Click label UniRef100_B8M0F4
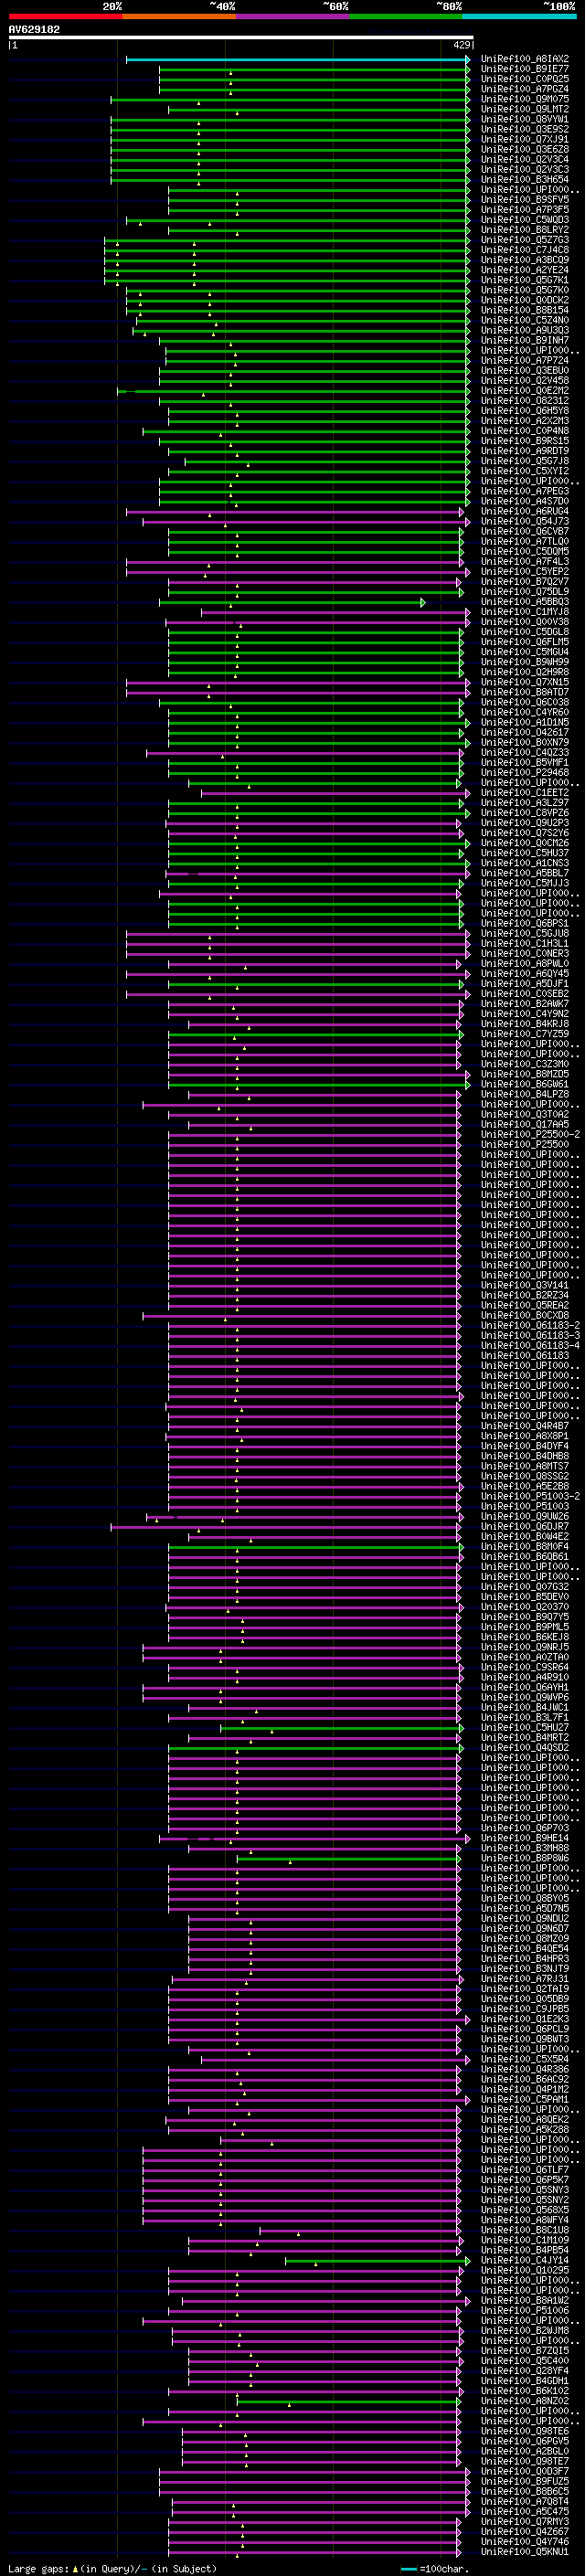Image resolution: width=585 pixels, height=2576 pixels. coord(524,1546)
